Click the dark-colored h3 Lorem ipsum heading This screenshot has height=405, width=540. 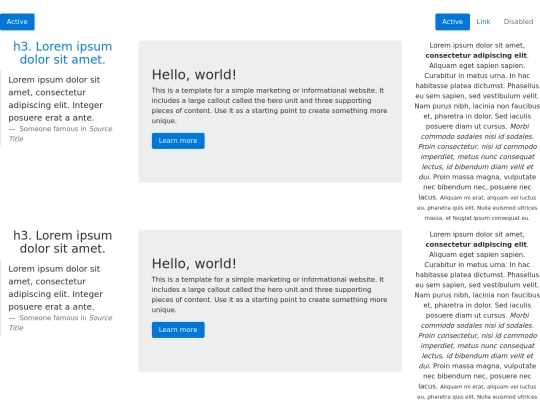pyautogui.click(x=62, y=242)
